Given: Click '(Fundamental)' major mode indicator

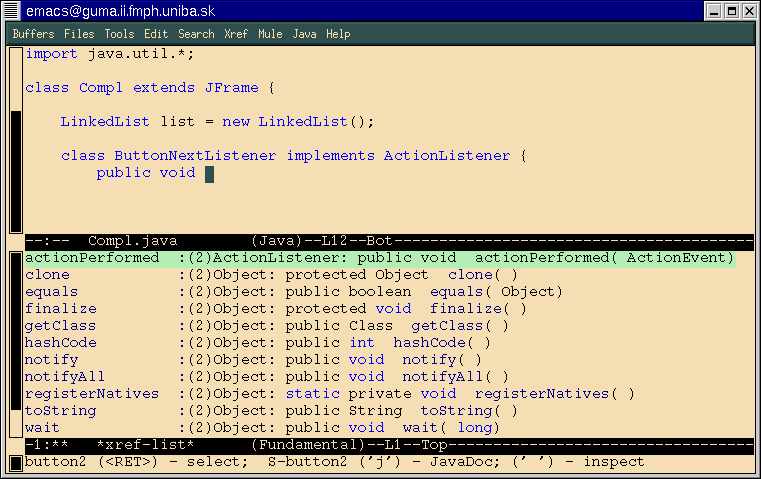Looking at the screenshot, I should coord(308,445).
